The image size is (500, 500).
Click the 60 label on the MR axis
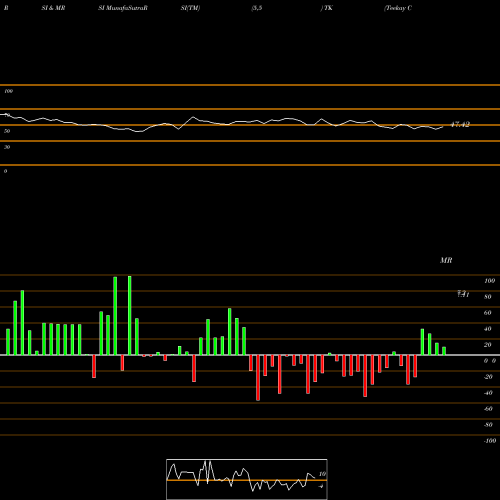(488, 313)
